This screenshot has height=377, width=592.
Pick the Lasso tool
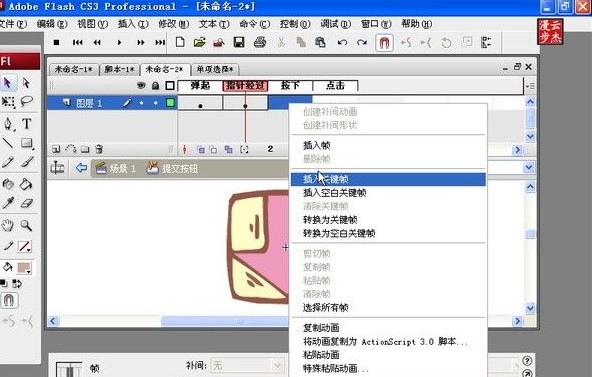pos(26,102)
